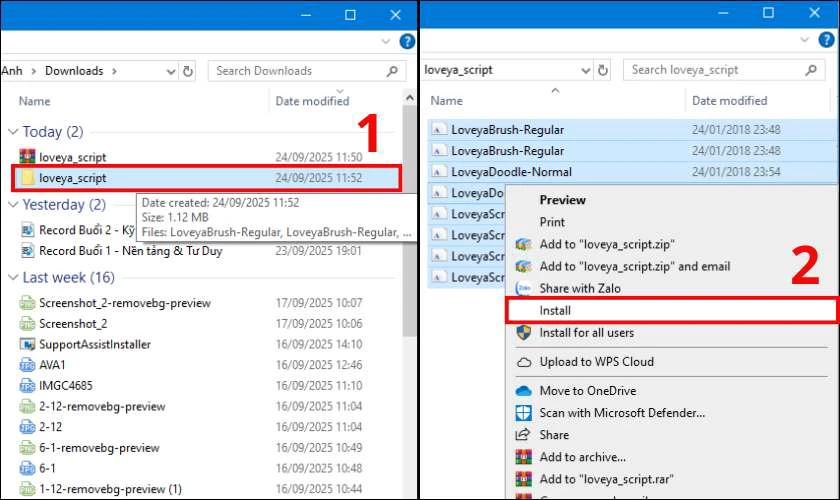Sort loveya_script by Name column header
This screenshot has width=840, height=500.
[x=446, y=100]
